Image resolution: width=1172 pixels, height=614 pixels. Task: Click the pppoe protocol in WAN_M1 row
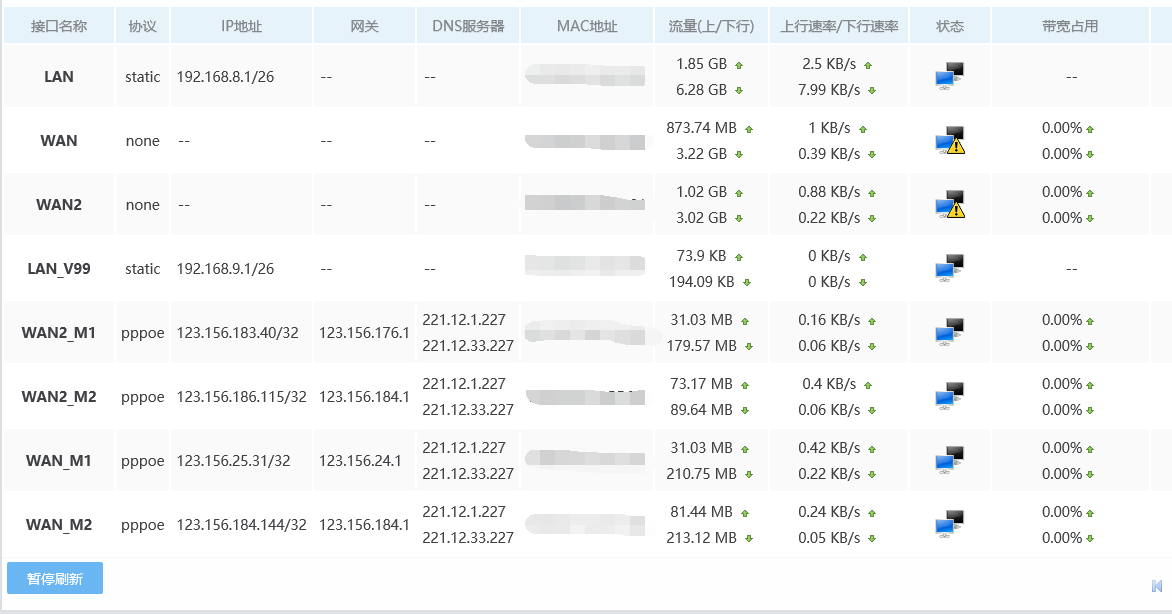(x=143, y=461)
